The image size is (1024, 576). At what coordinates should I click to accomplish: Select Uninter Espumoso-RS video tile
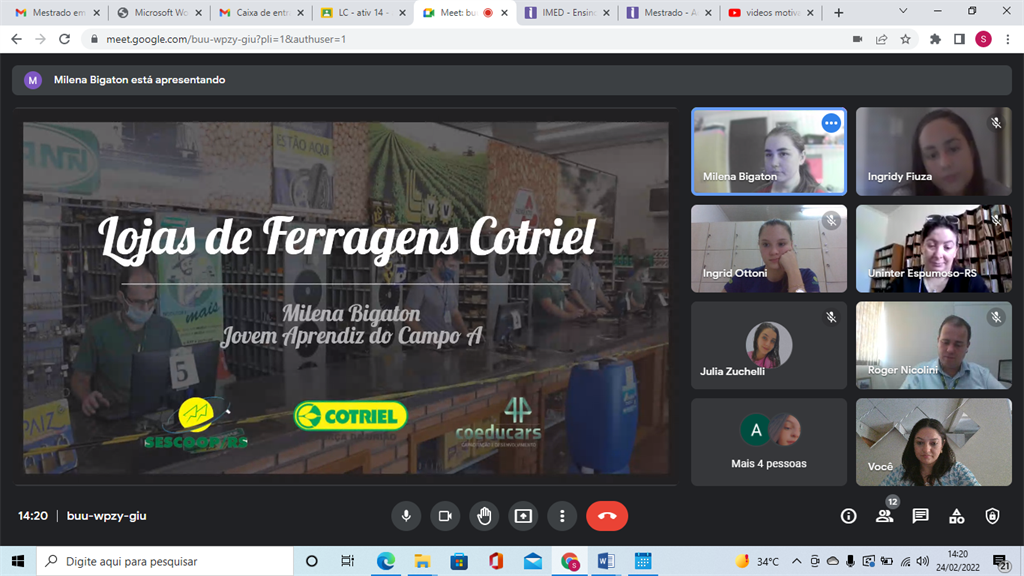pos(934,248)
